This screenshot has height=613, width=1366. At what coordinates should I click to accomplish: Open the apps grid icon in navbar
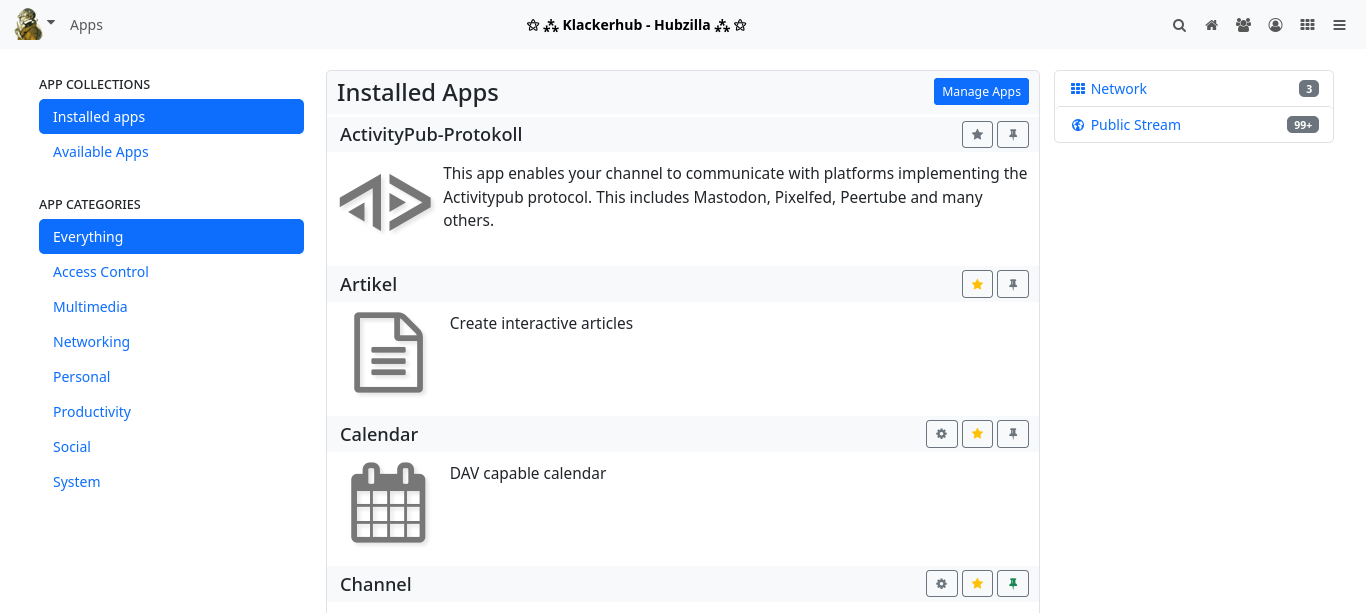click(1307, 25)
